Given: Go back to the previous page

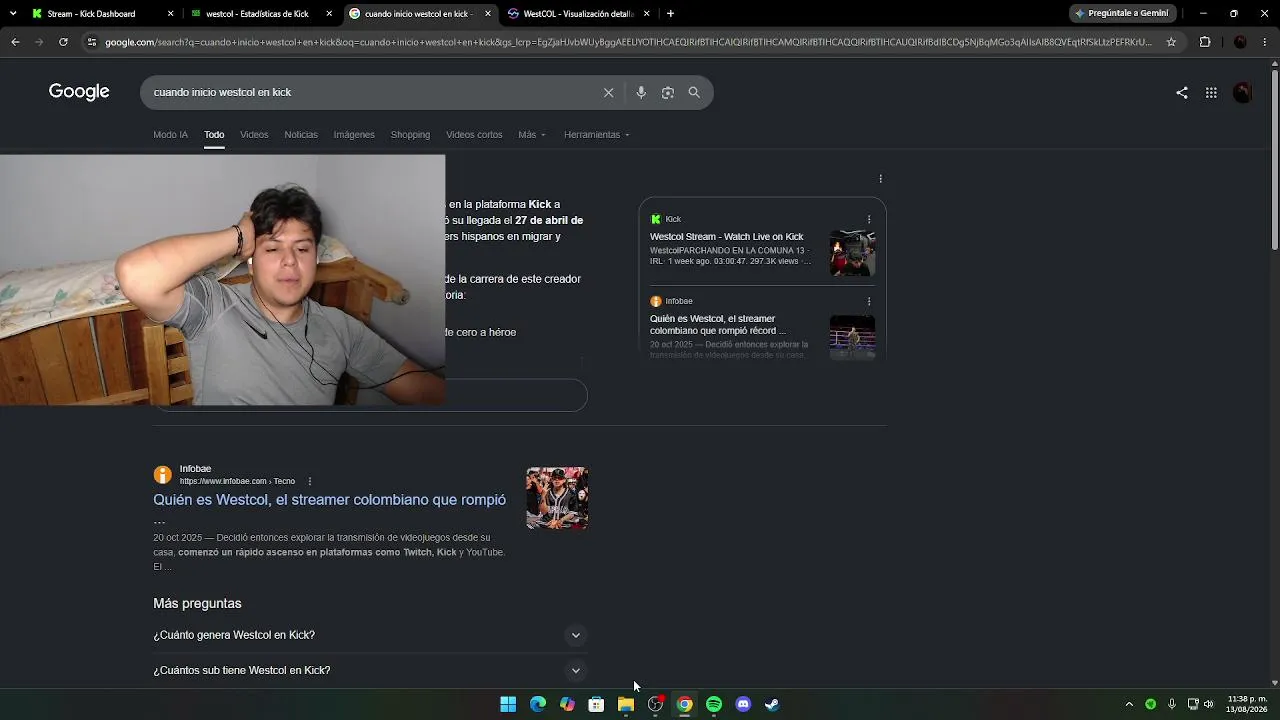Looking at the screenshot, I should 15,42.
